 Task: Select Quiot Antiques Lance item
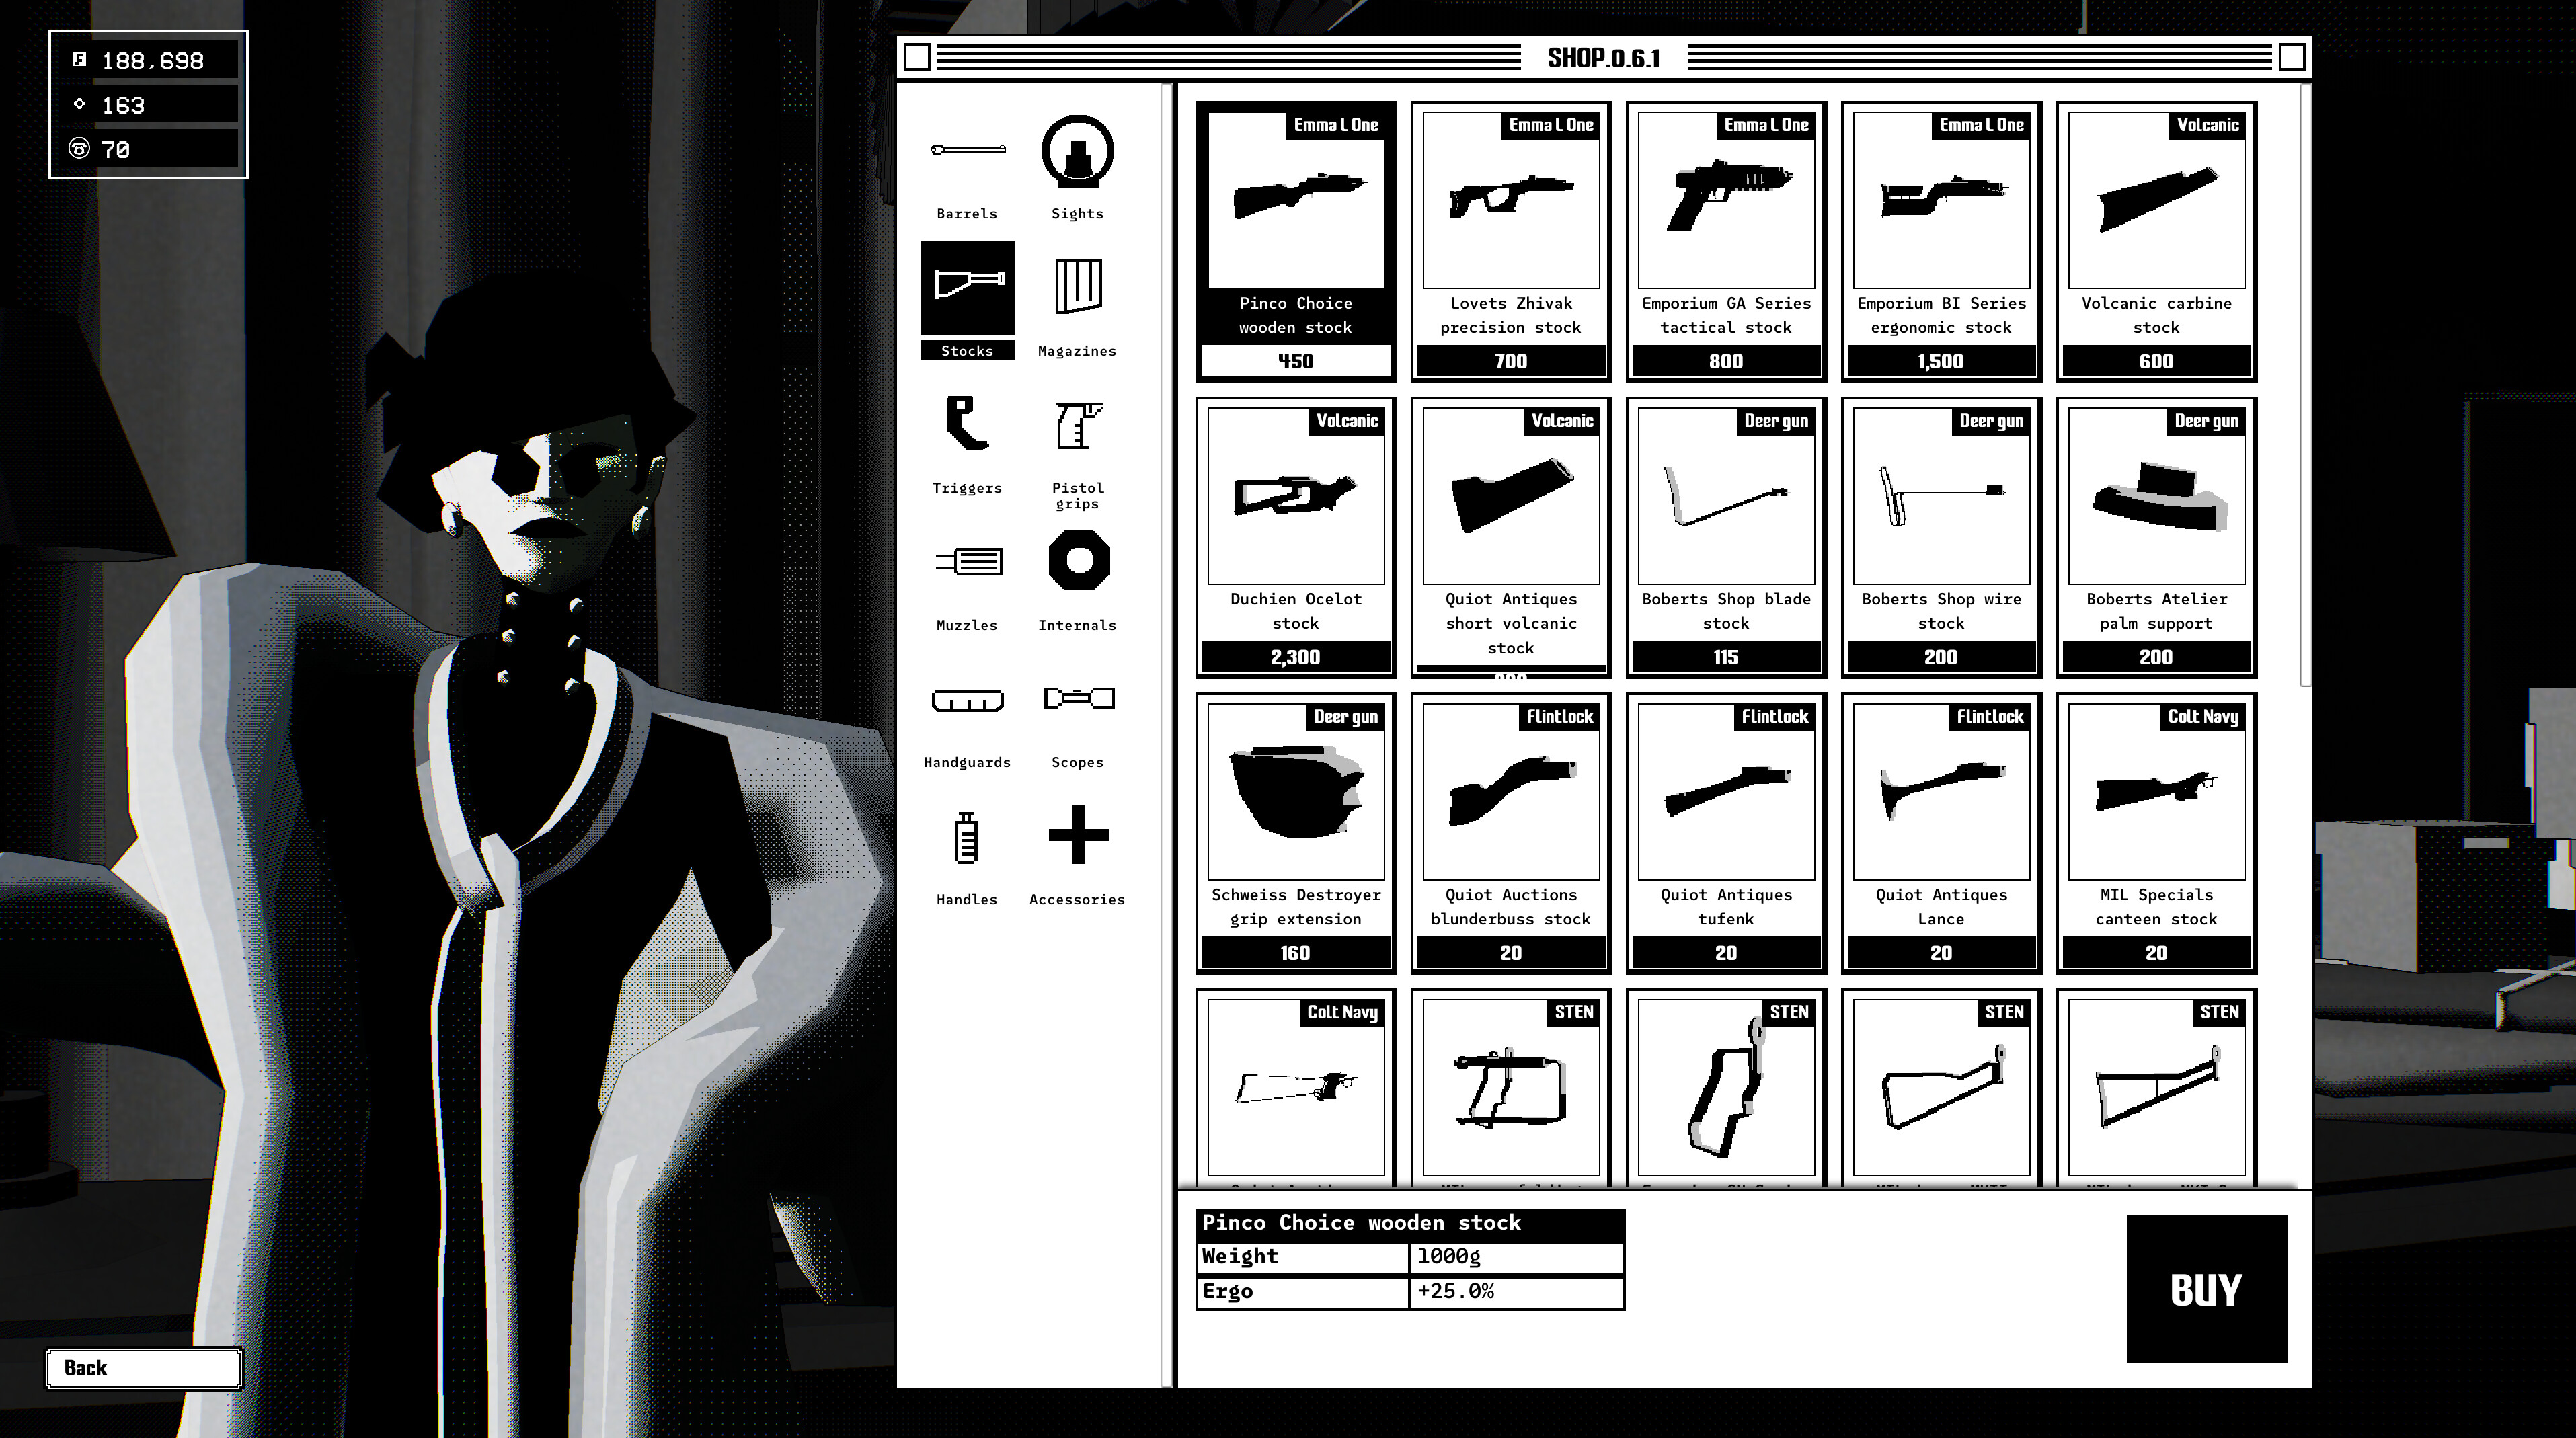click(1940, 833)
